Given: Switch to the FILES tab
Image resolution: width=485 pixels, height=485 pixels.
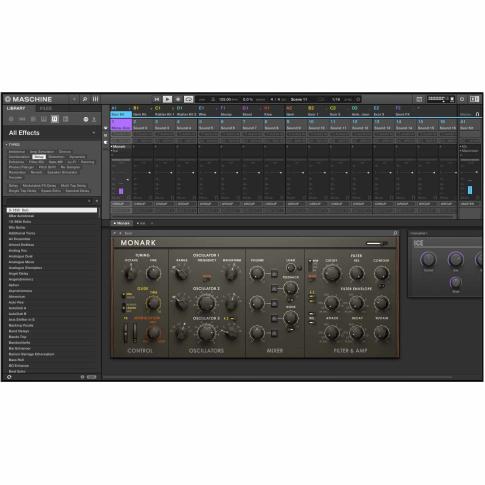Looking at the screenshot, I should (46, 108).
